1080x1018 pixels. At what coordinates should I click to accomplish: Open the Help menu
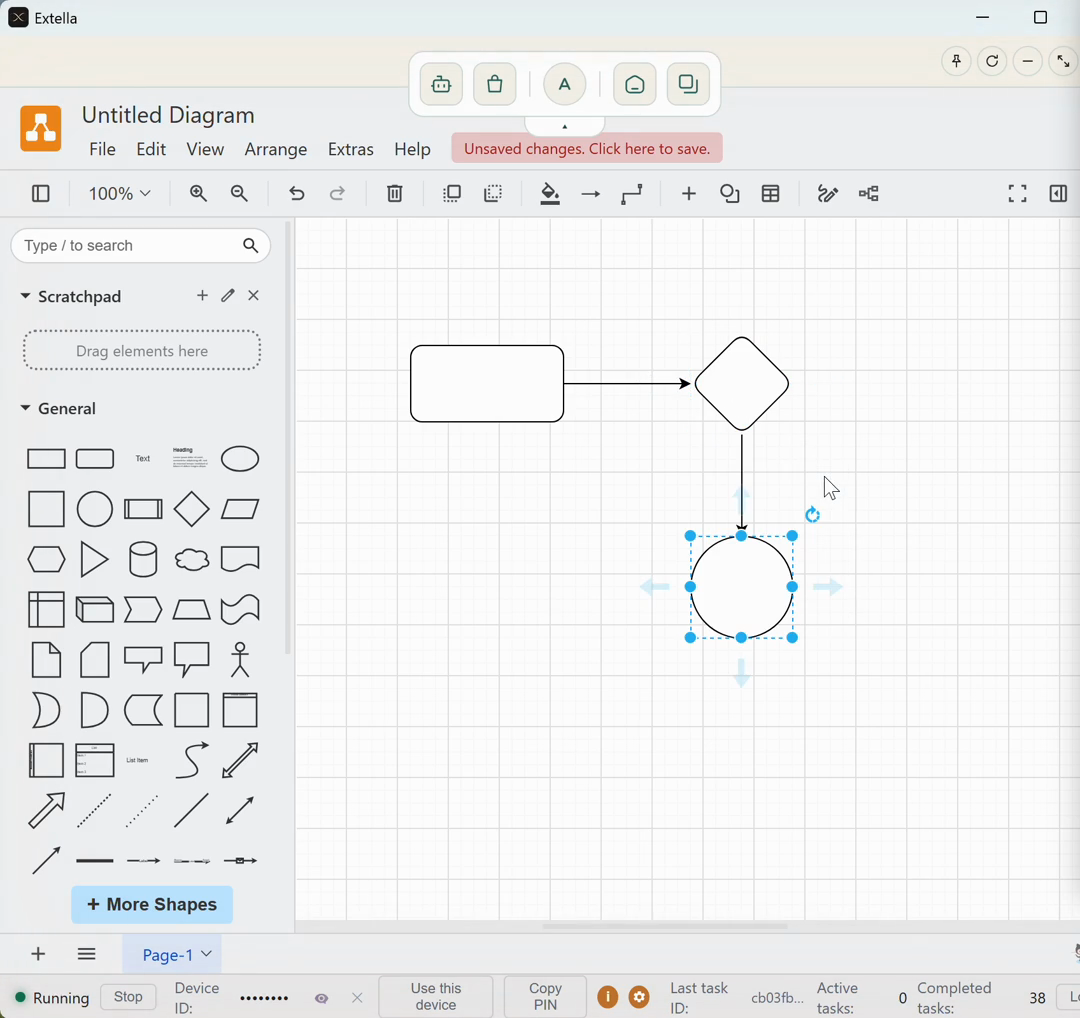tap(413, 149)
